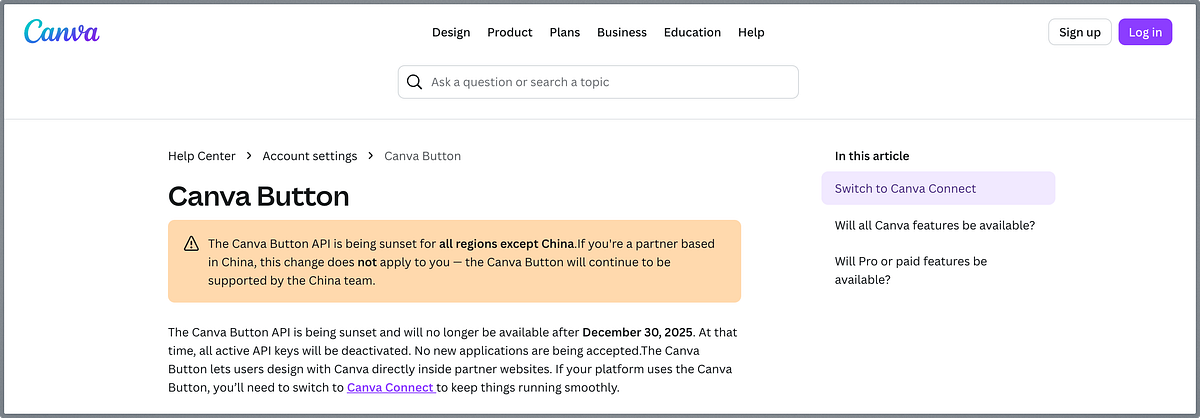Click the 'December 30, 2025' bold text
Viewport: 1200px width, 418px height.
pos(639,332)
